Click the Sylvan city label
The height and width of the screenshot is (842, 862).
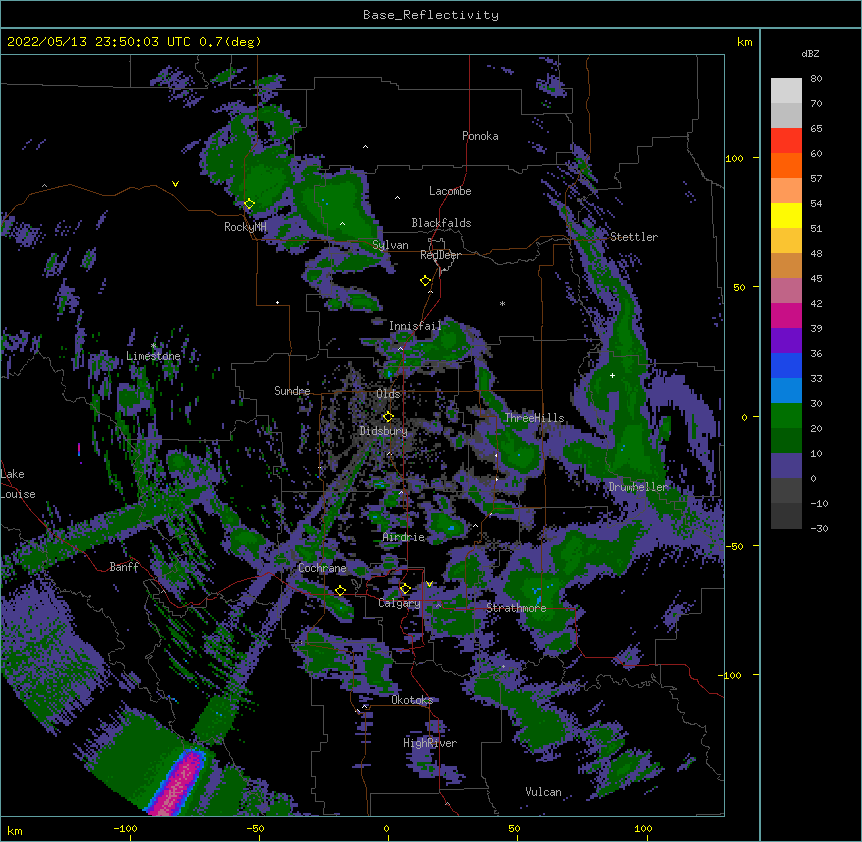pyautogui.click(x=390, y=245)
